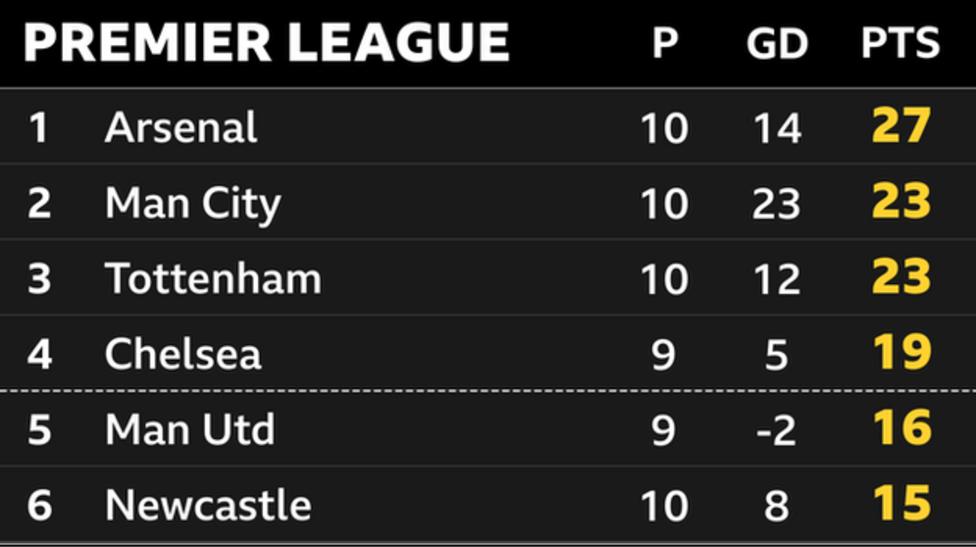Select Tottenham's goal difference of 12
The image size is (976, 547).
[x=776, y=278]
